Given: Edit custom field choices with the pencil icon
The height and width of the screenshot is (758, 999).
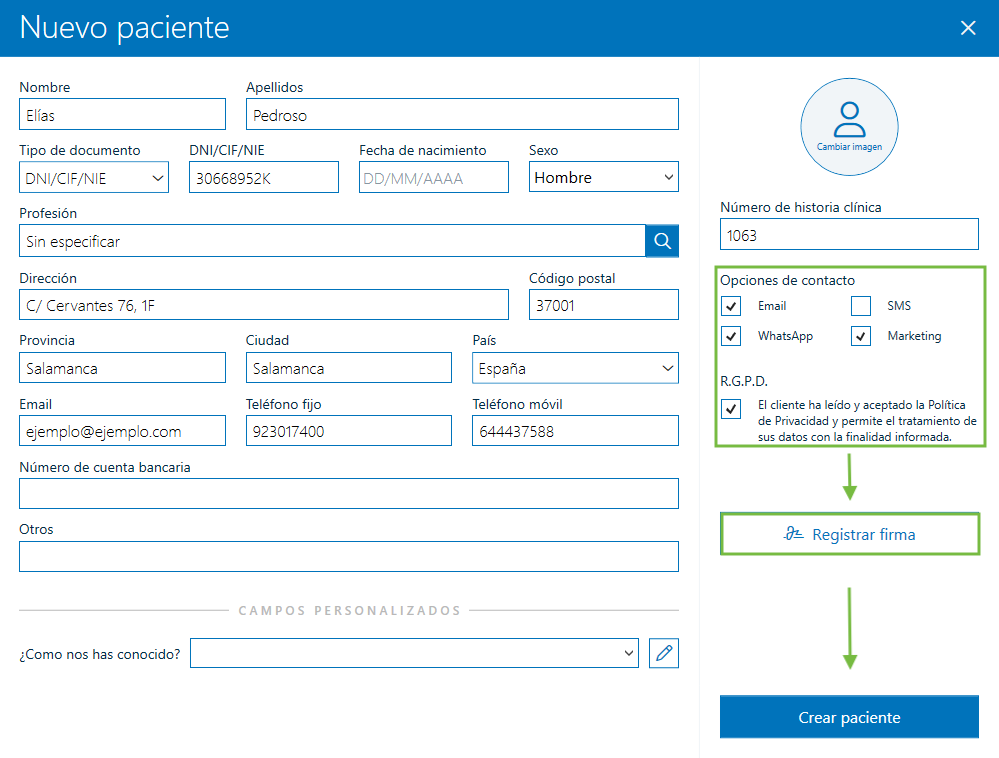Looking at the screenshot, I should coord(663,652).
